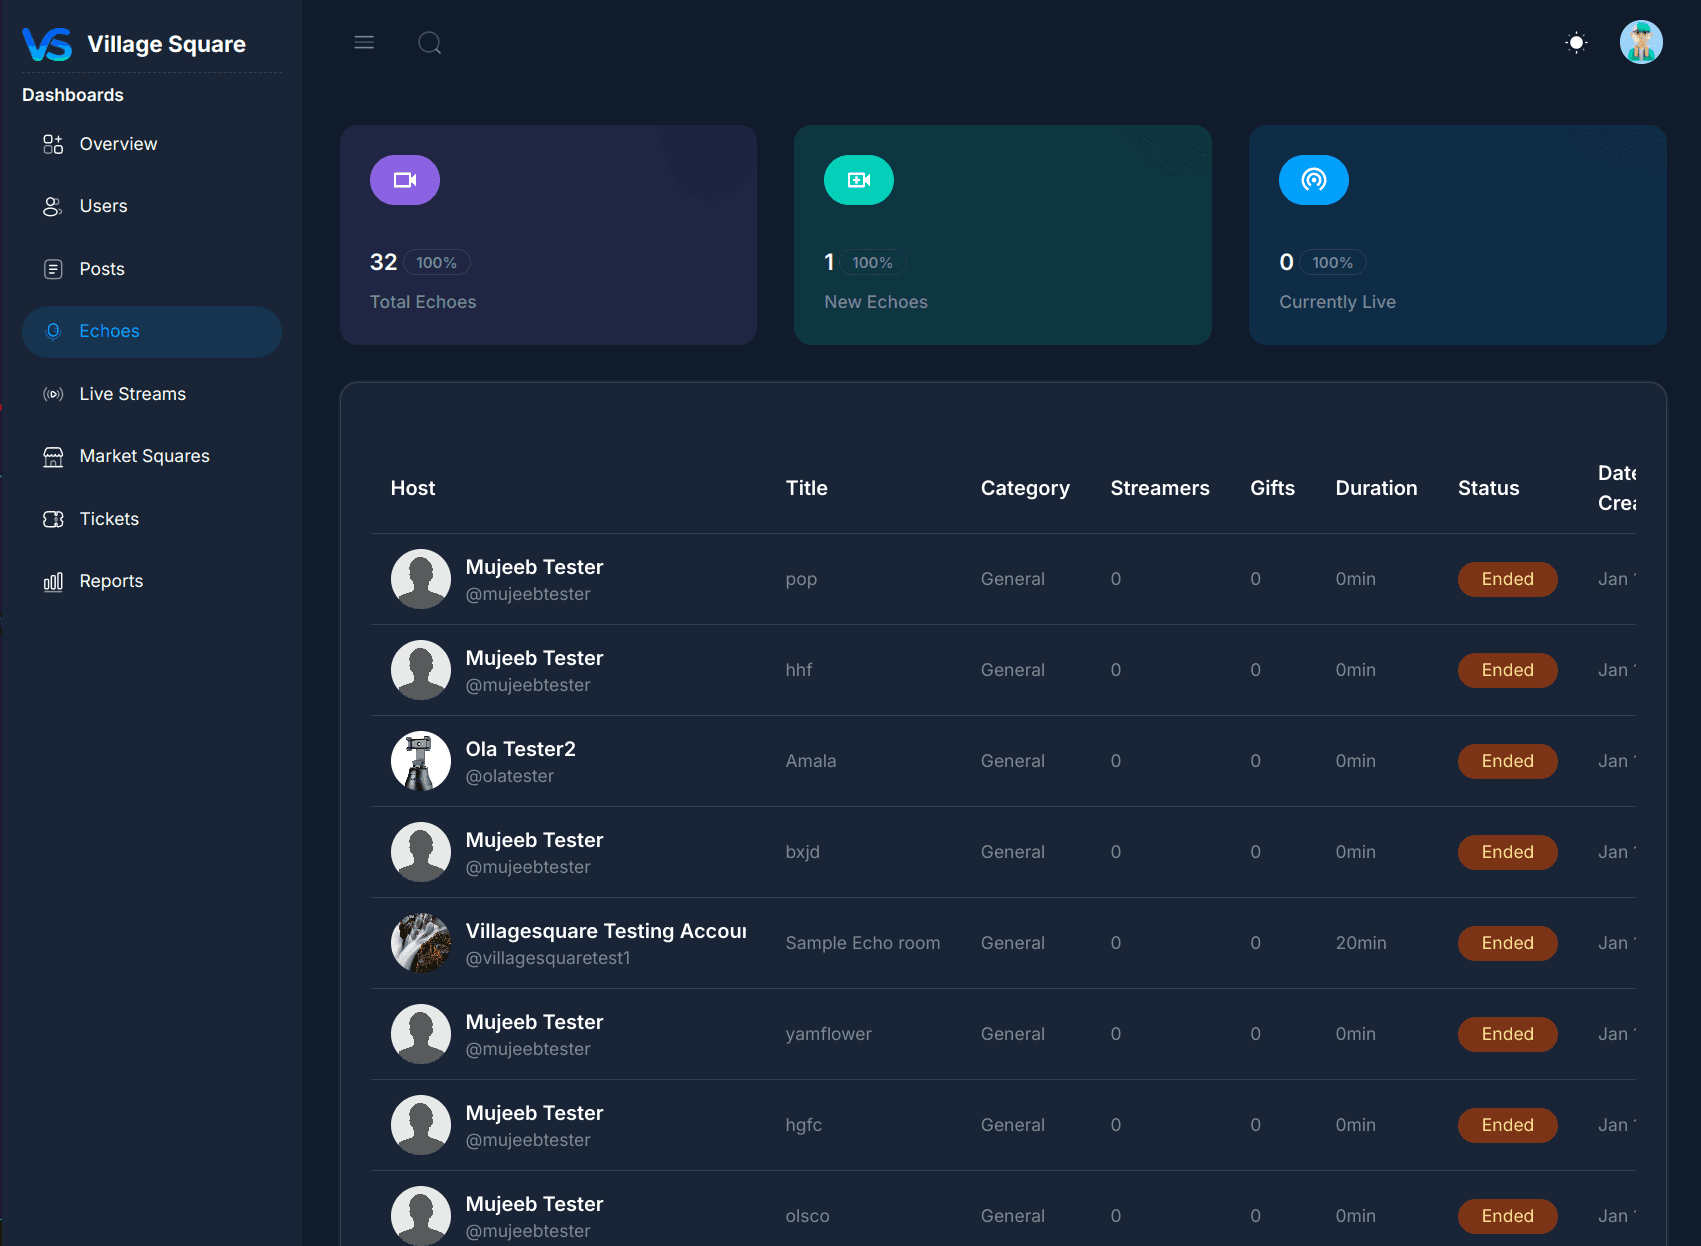Click the Tickets icon in sidebar
Screen dimensions: 1701x1246
tap(53, 519)
